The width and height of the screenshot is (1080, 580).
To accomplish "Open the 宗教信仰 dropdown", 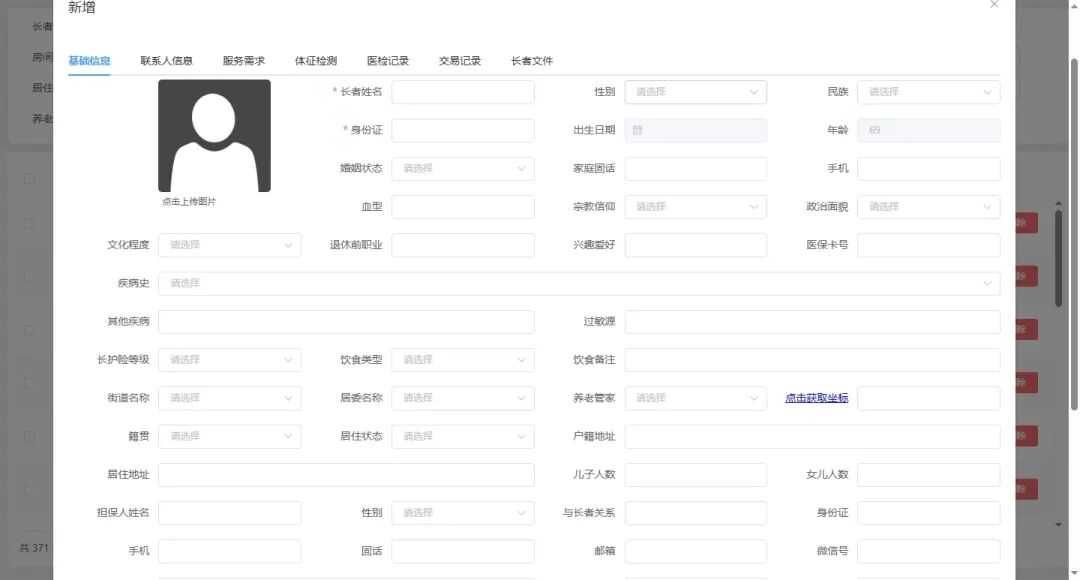I will pyautogui.click(x=695, y=207).
